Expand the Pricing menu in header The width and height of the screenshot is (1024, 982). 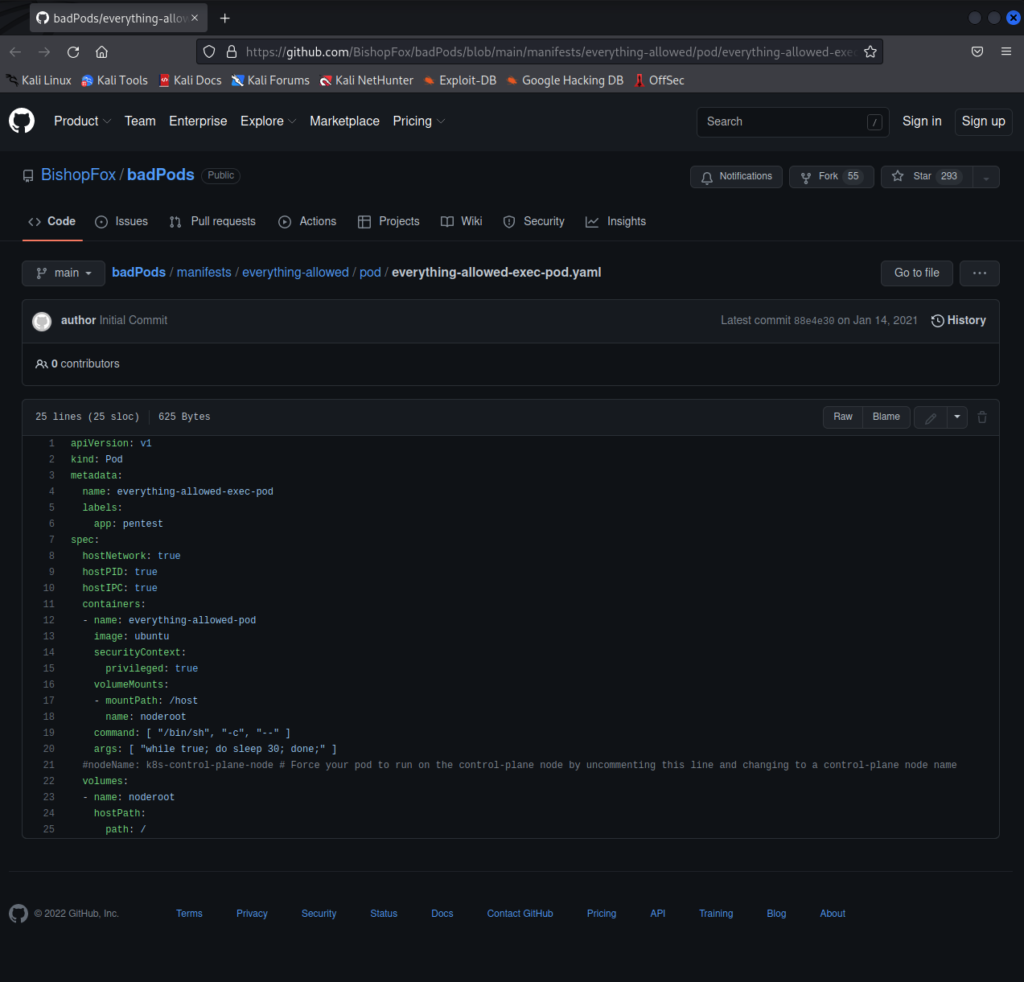[419, 121]
